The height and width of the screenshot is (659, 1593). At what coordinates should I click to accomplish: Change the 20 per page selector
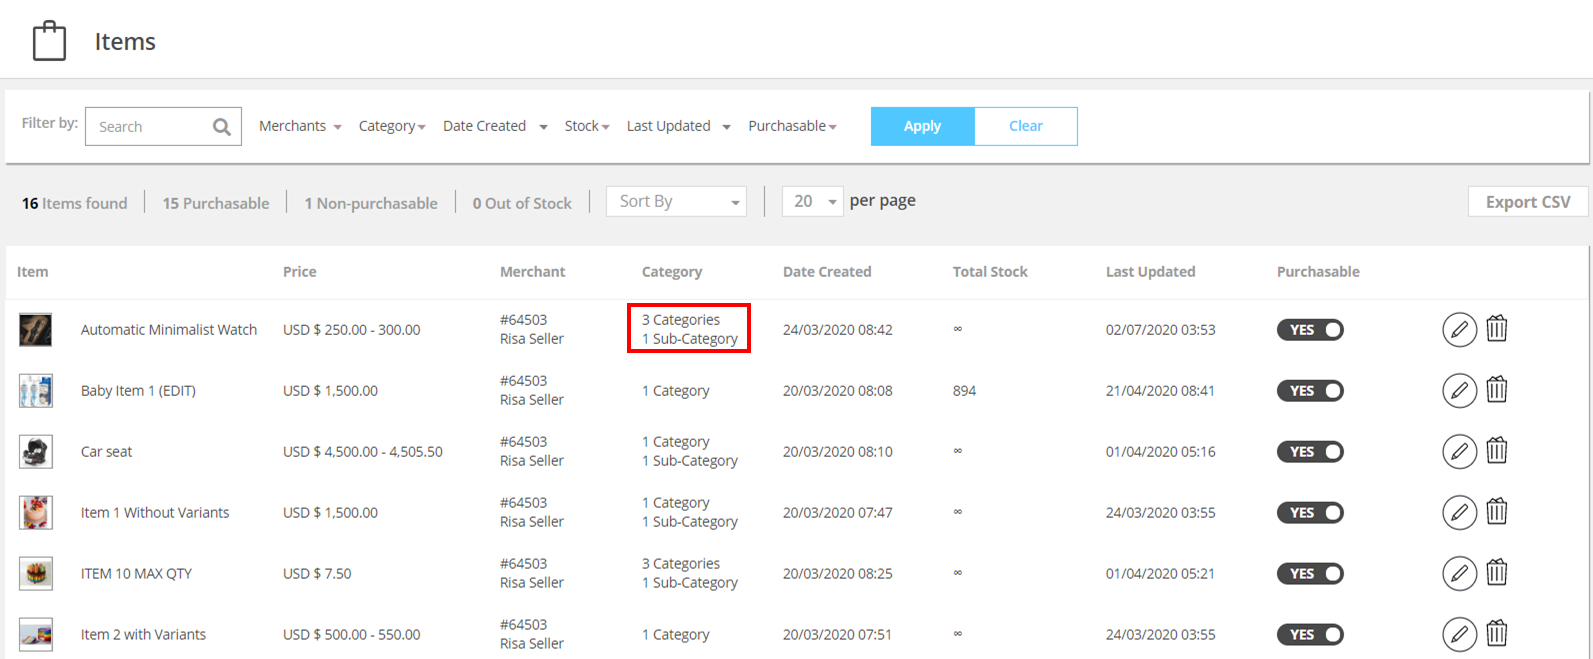(x=813, y=202)
